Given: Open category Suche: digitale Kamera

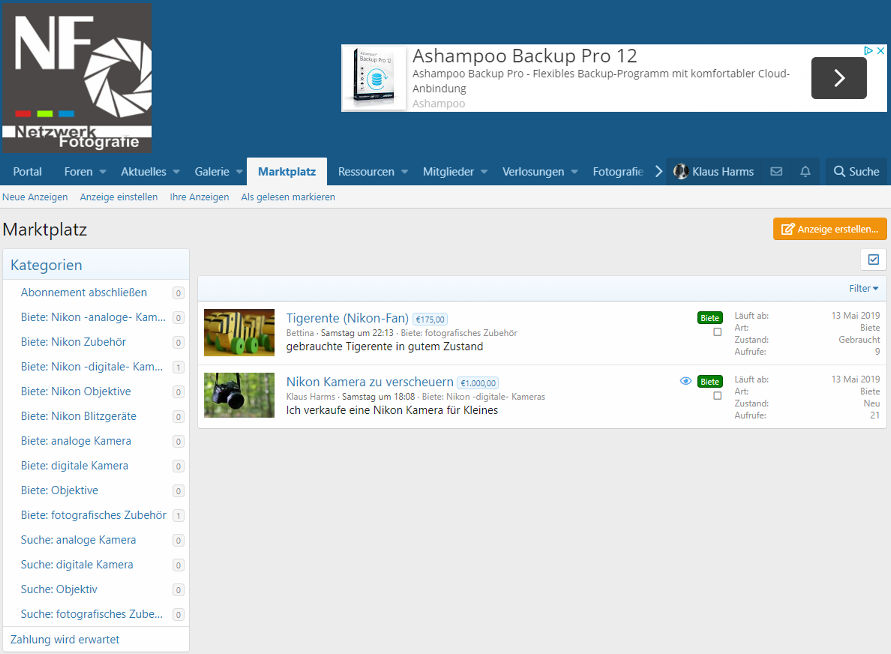Looking at the screenshot, I should 77,565.
